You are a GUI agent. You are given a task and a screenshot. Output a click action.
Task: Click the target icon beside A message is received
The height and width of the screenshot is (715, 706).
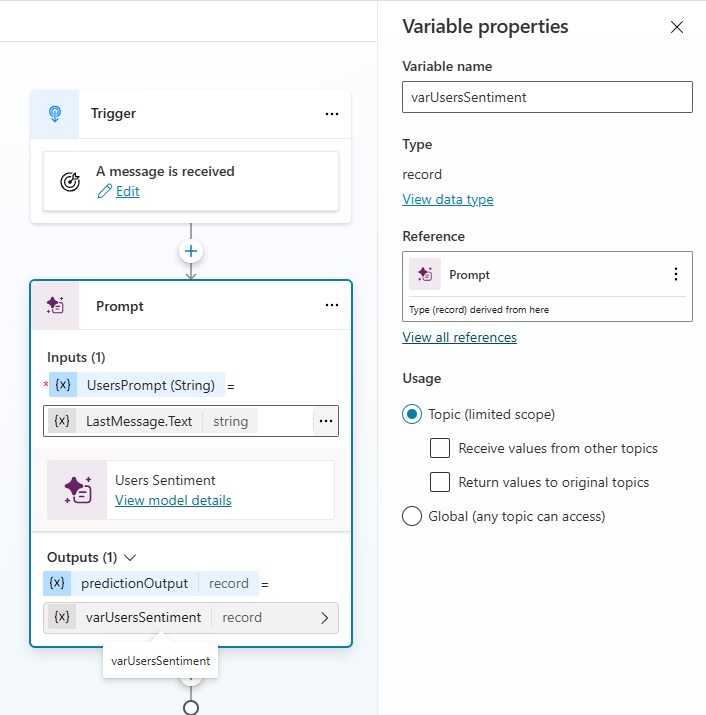coord(70,182)
